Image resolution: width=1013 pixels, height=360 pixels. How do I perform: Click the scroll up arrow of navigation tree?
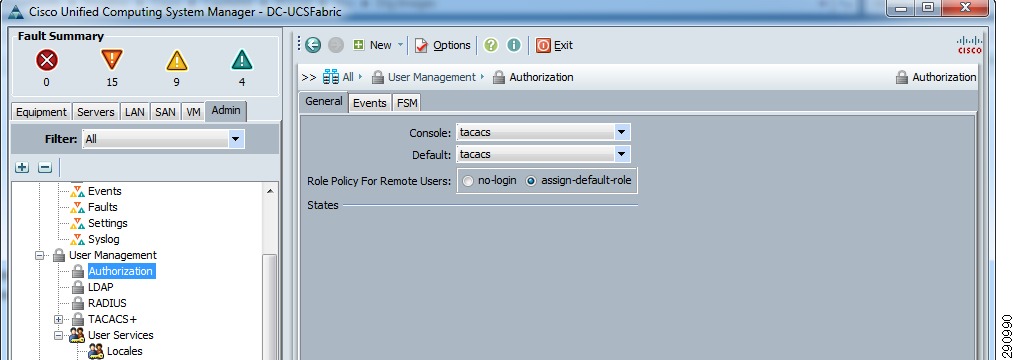[x=269, y=192]
